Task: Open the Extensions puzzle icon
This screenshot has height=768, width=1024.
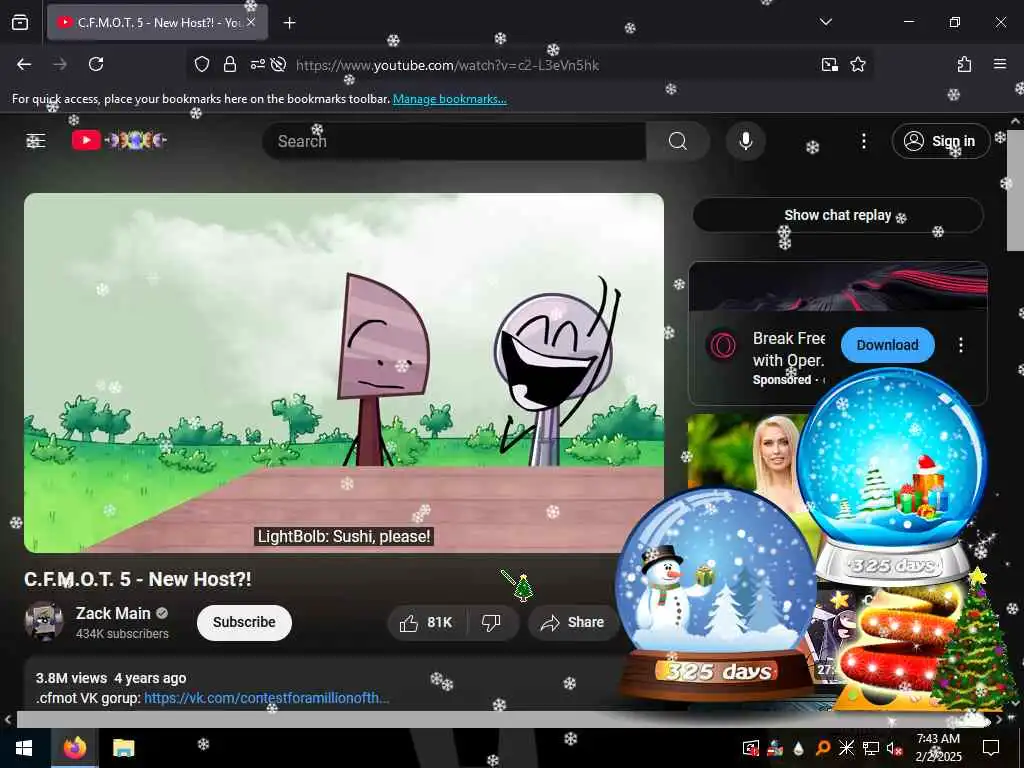Action: tap(964, 64)
